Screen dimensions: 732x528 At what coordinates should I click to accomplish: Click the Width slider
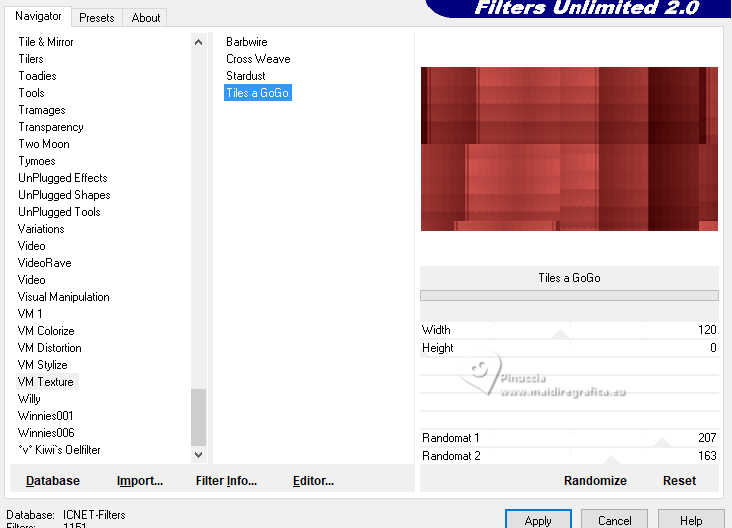(569, 330)
